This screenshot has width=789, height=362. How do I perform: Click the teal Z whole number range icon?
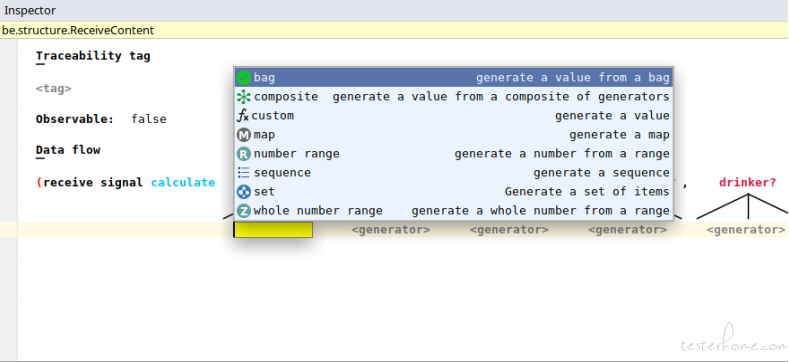[x=244, y=210]
